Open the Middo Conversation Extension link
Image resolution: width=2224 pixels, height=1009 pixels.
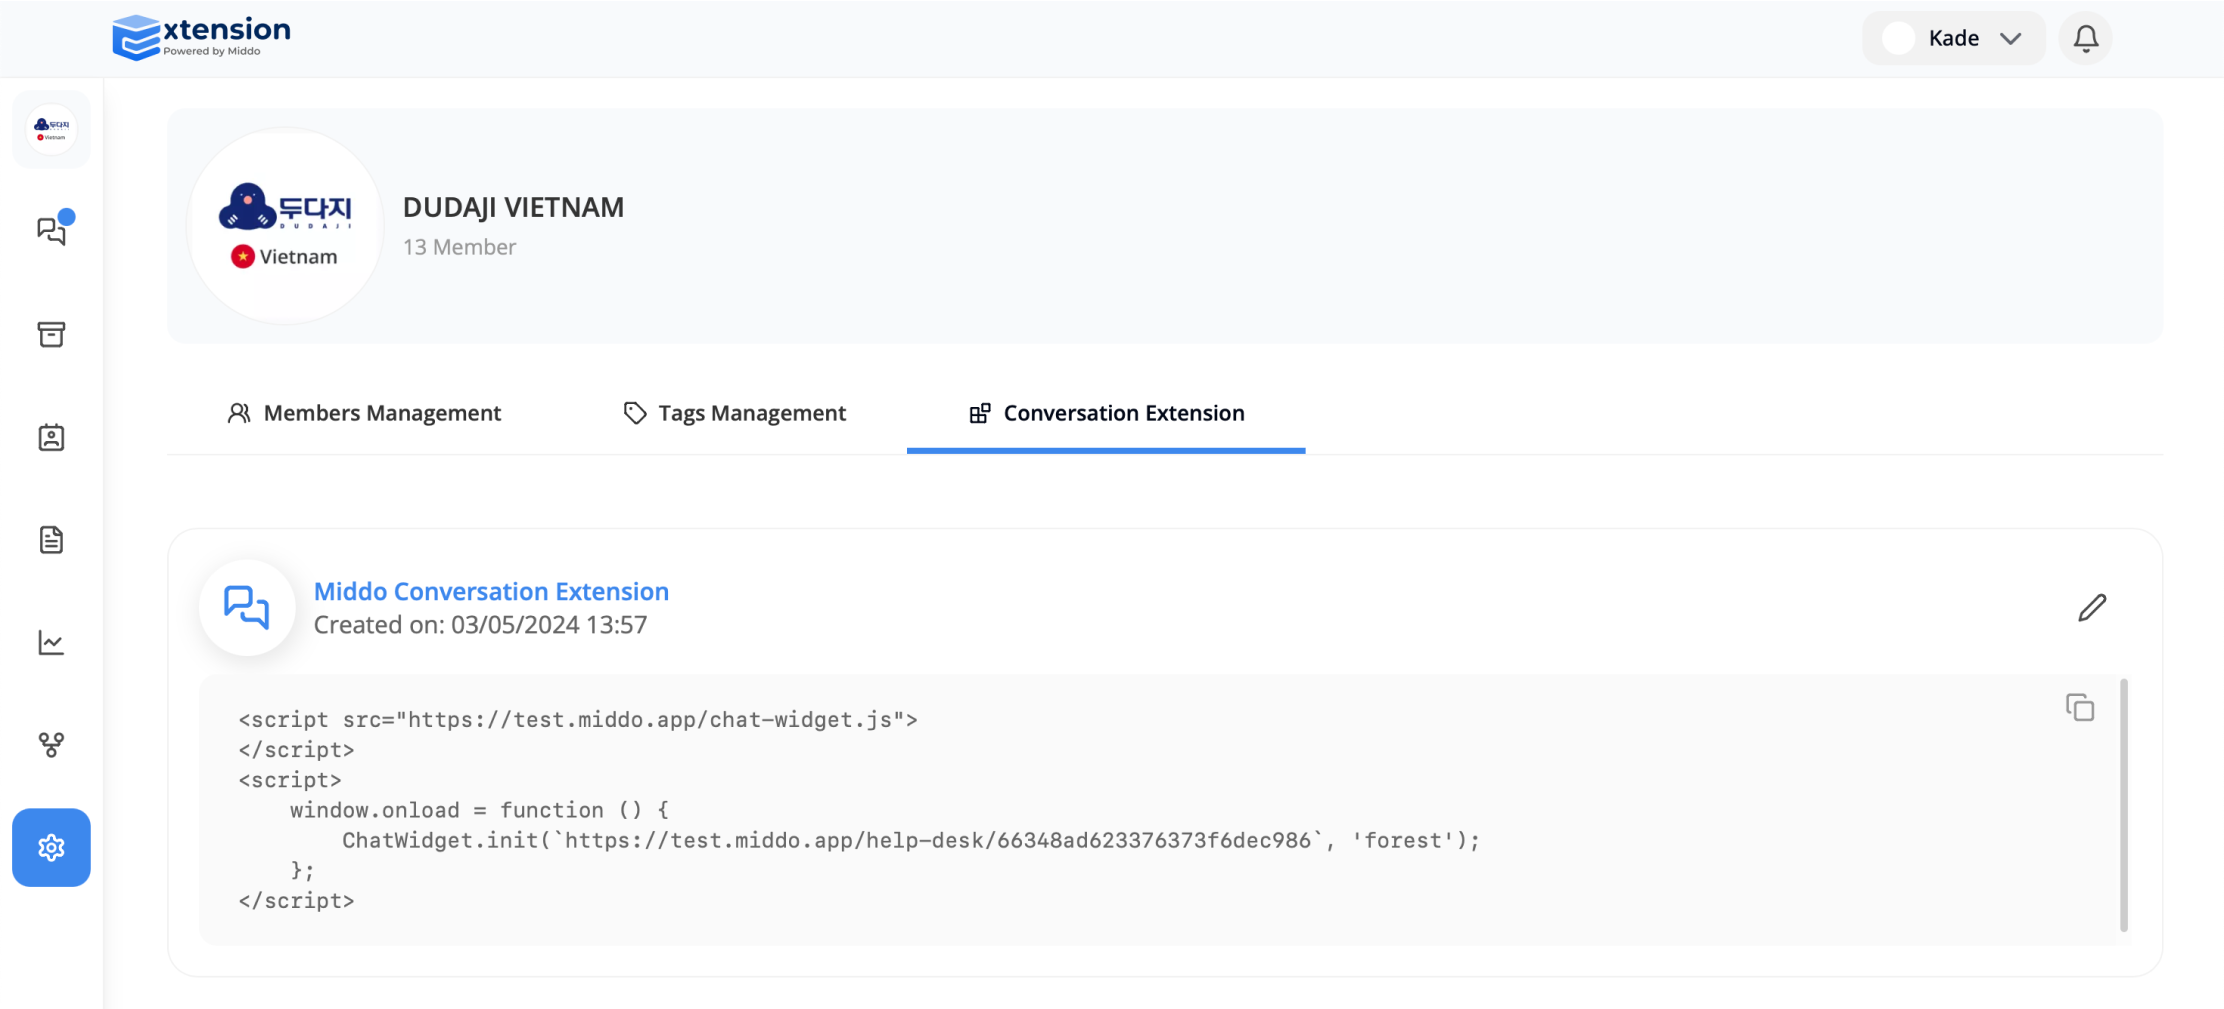491,591
